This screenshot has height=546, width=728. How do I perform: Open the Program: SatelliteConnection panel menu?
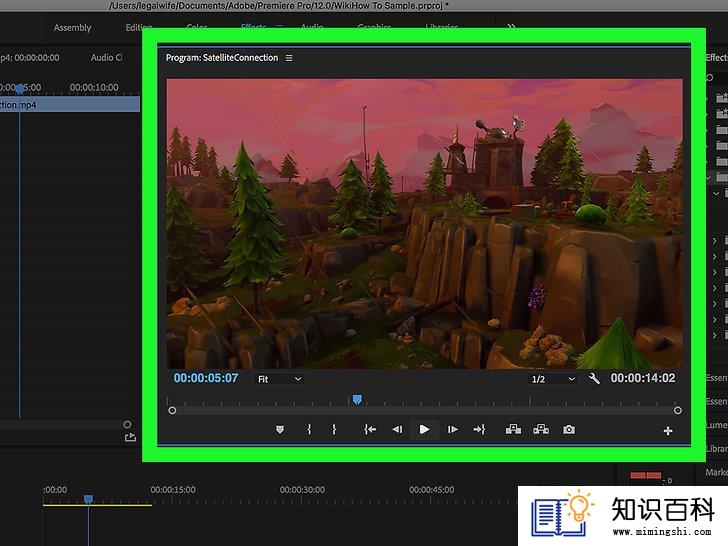coord(289,58)
